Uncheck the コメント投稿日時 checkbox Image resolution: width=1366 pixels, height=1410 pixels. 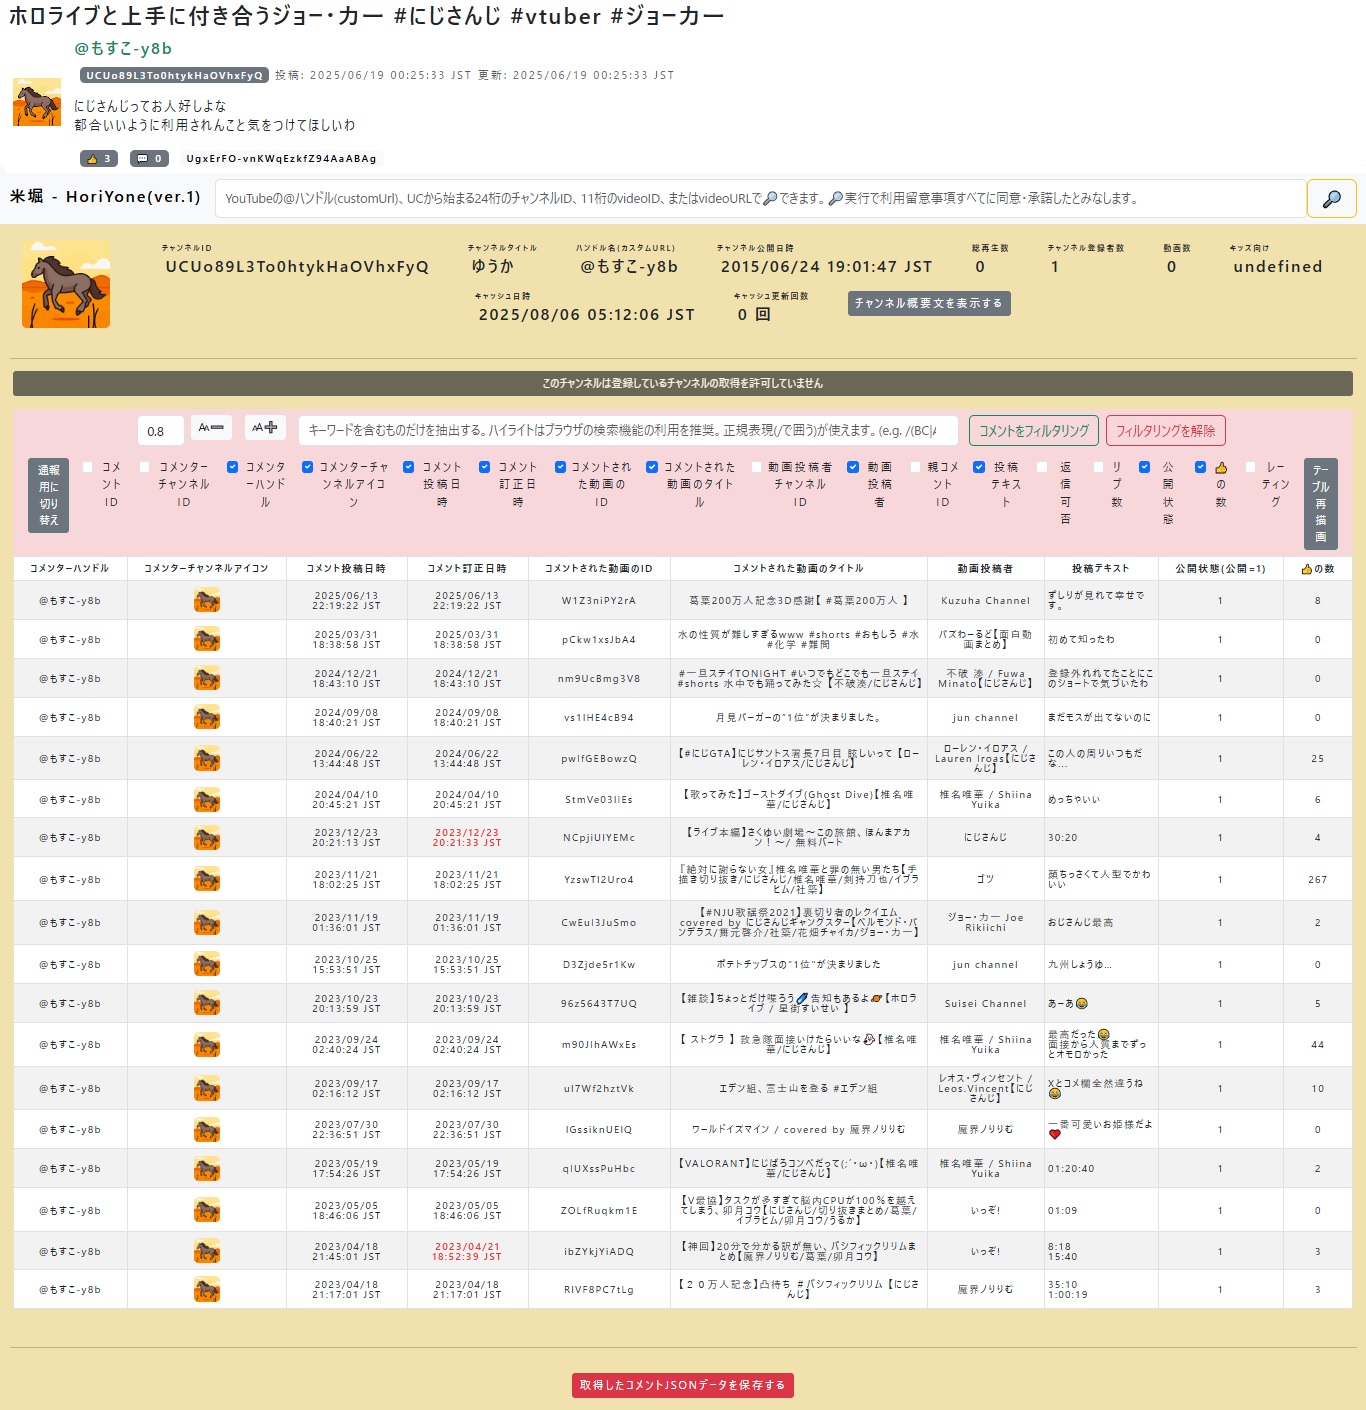click(409, 467)
